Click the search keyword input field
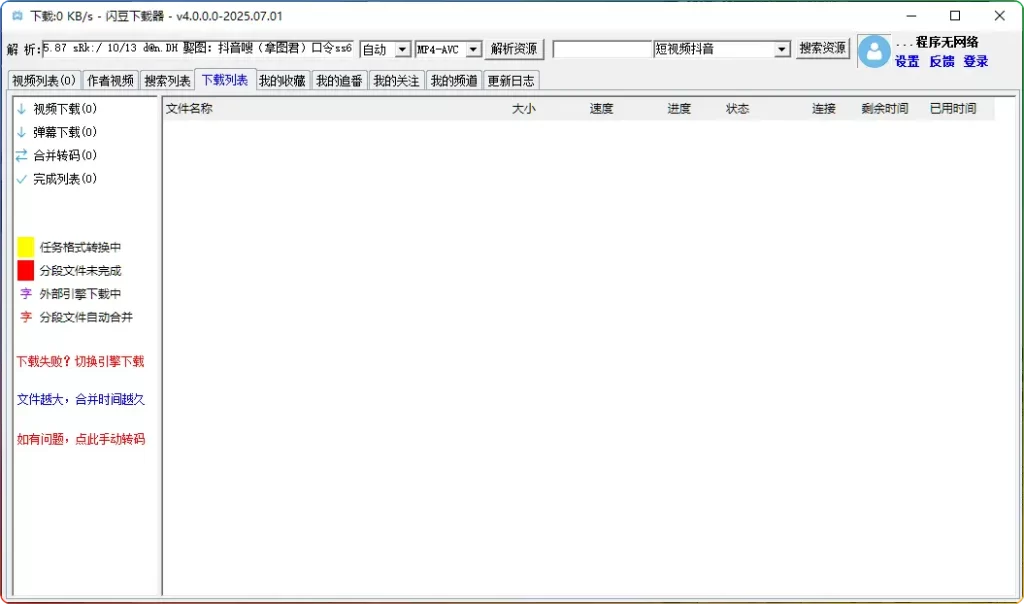The height and width of the screenshot is (604, 1024). (603, 49)
